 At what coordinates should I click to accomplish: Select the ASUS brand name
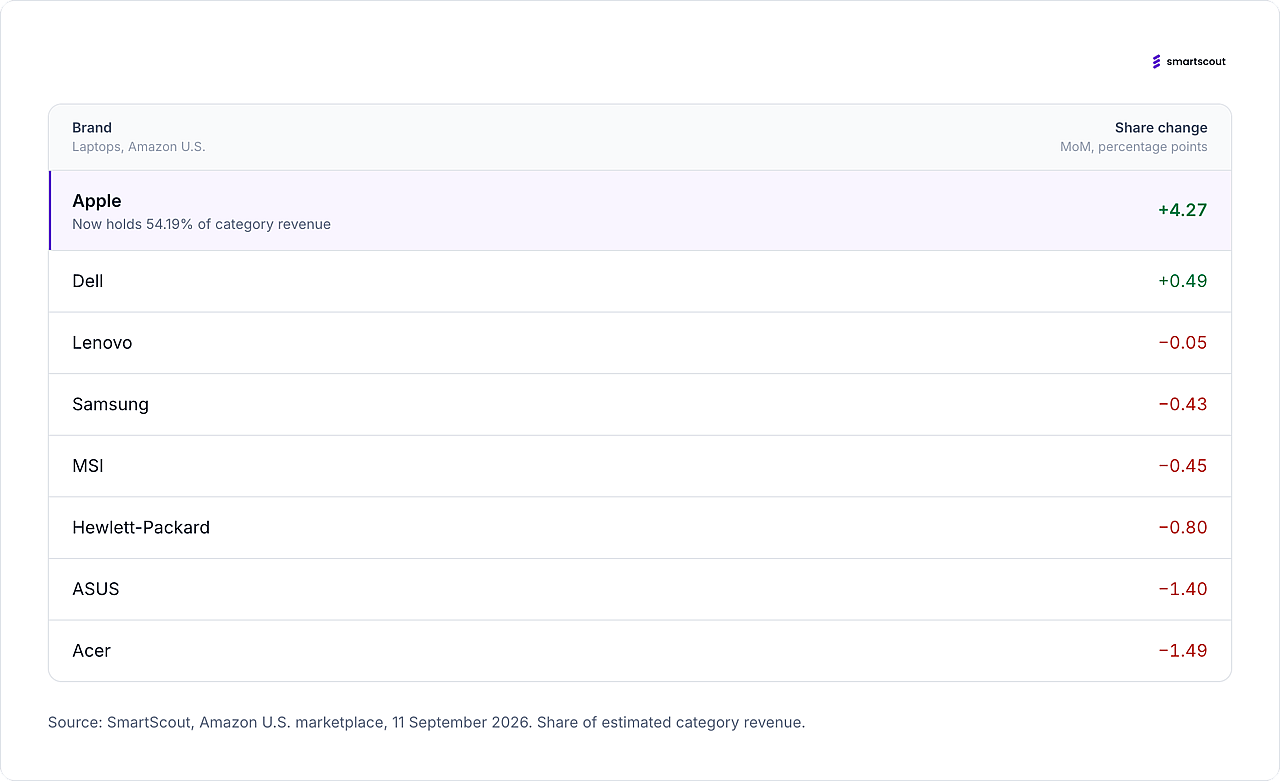[x=96, y=589]
